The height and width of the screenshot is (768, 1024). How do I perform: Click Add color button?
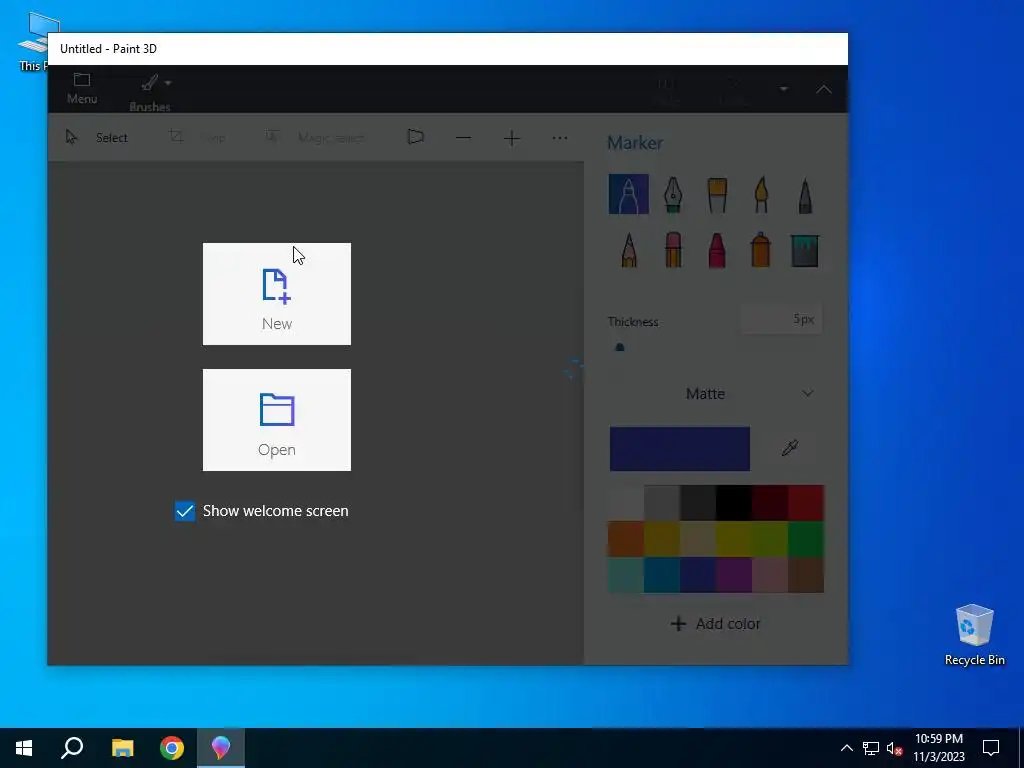click(716, 624)
